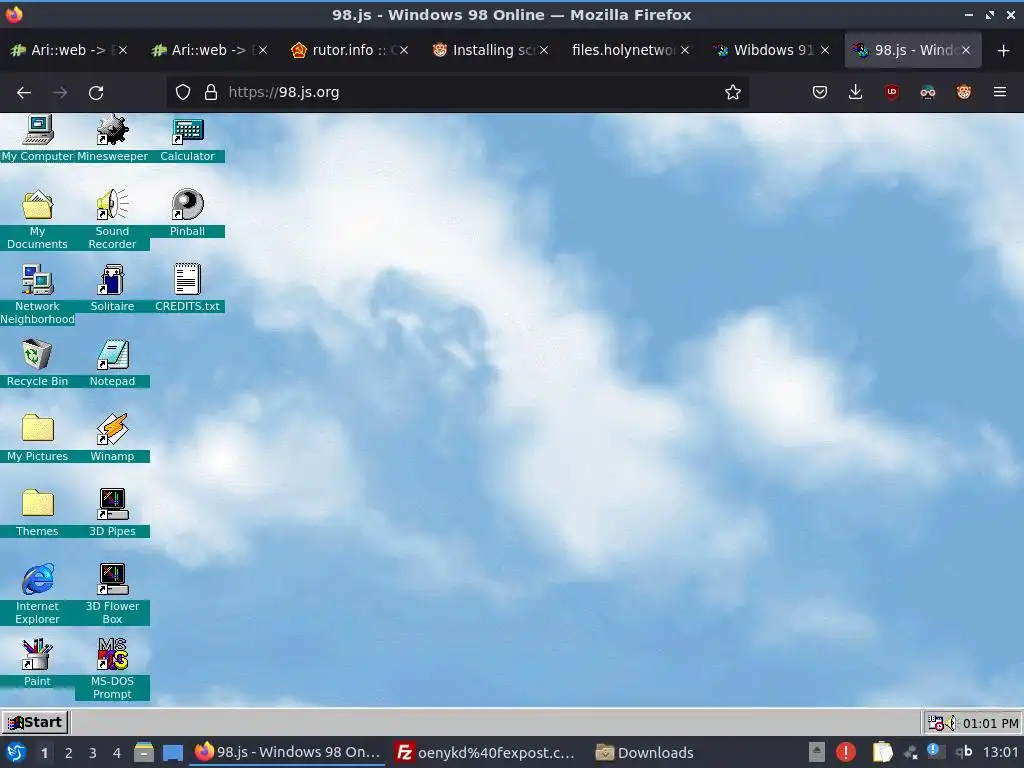
Task: Save page to Pocket
Action: [x=820, y=92]
